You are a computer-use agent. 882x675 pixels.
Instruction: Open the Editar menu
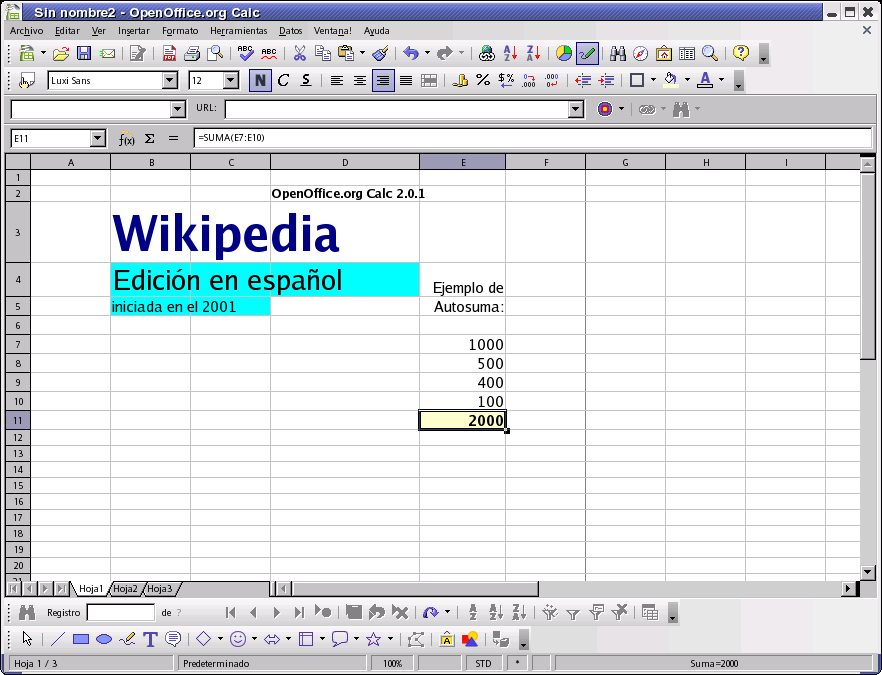pos(67,31)
